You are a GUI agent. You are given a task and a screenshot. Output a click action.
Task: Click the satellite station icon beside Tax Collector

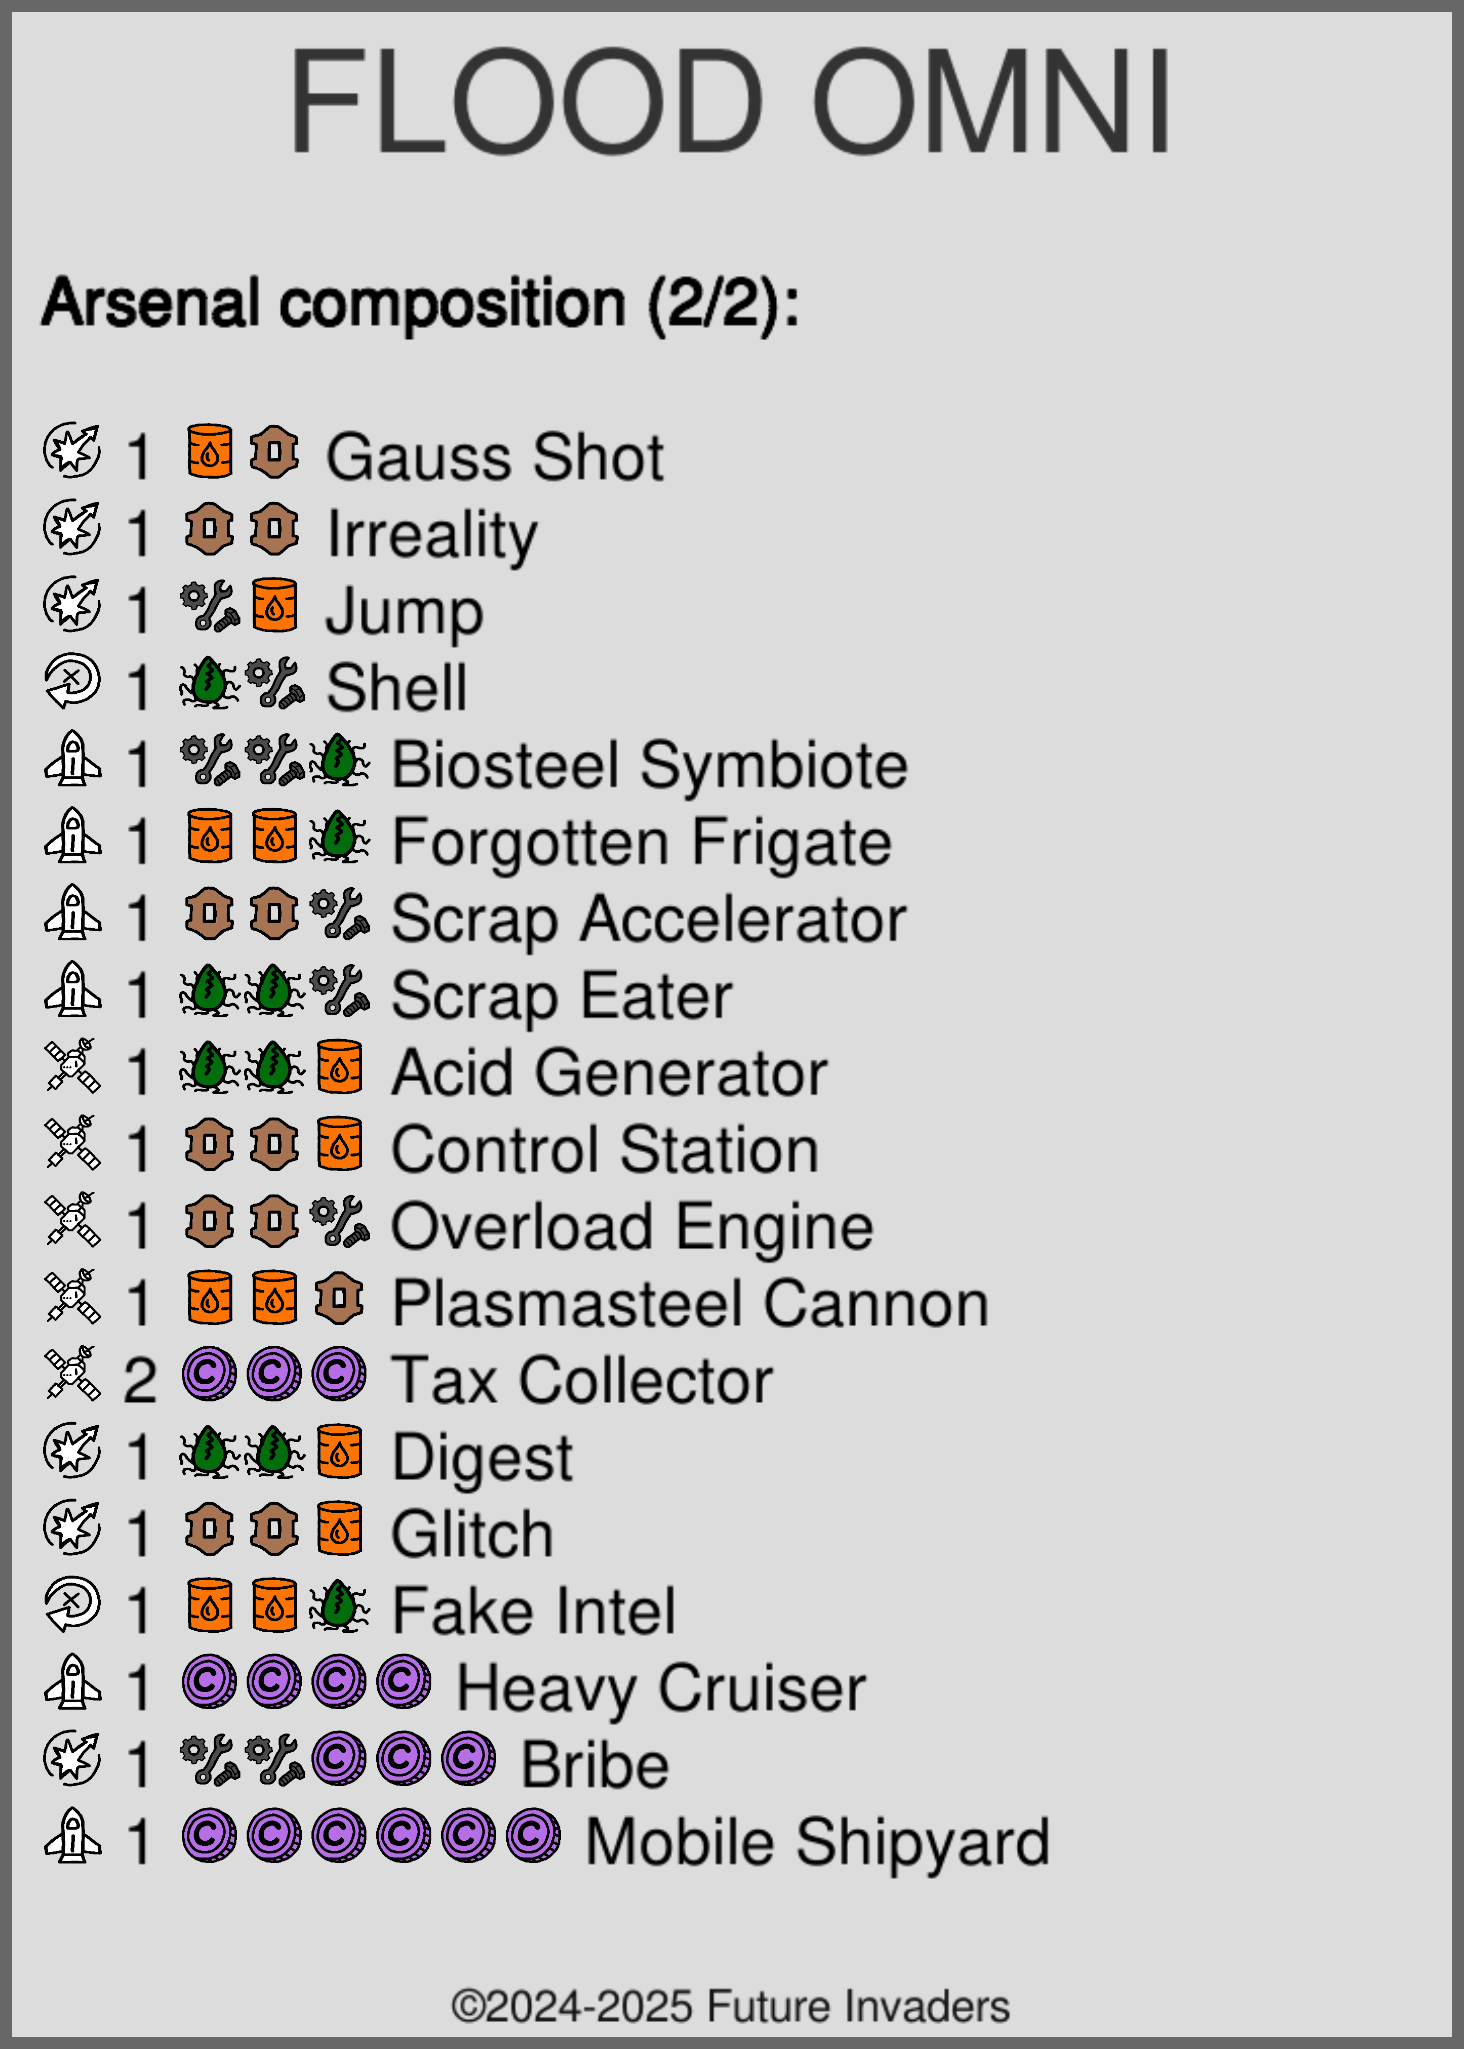click(72, 1375)
